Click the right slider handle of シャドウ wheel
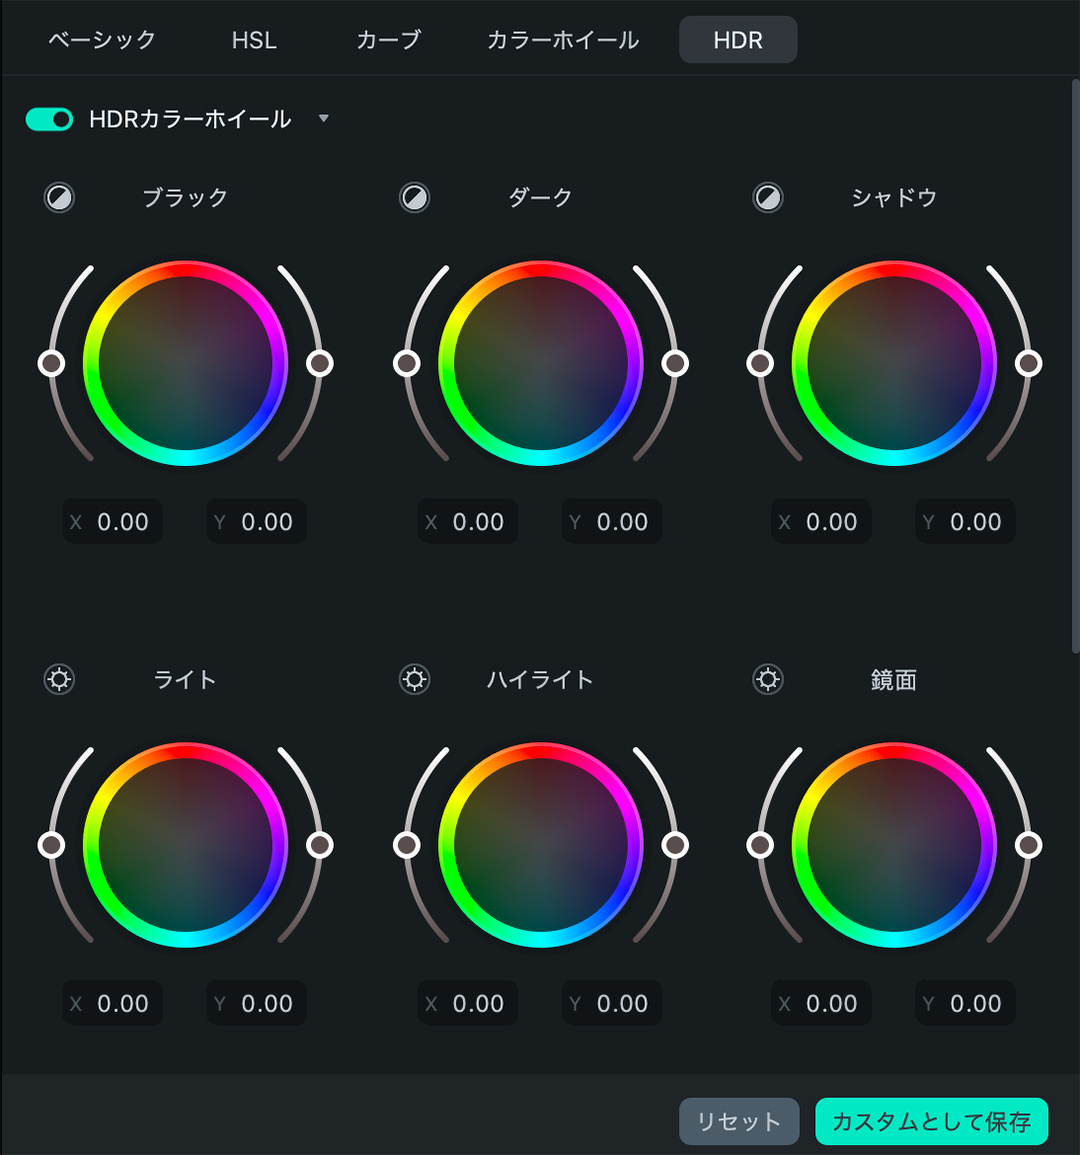 coord(1028,363)
